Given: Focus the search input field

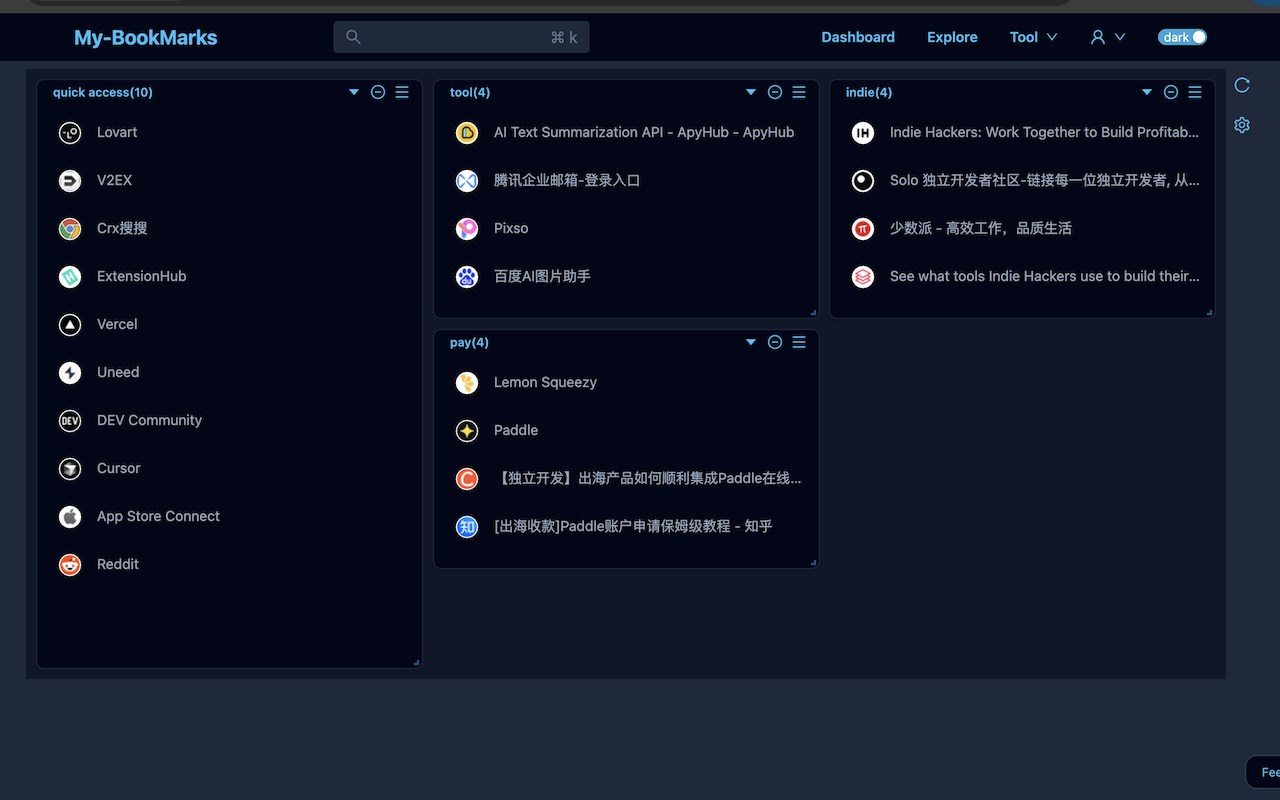Looking at the screenshot, I should pos(461,37).
